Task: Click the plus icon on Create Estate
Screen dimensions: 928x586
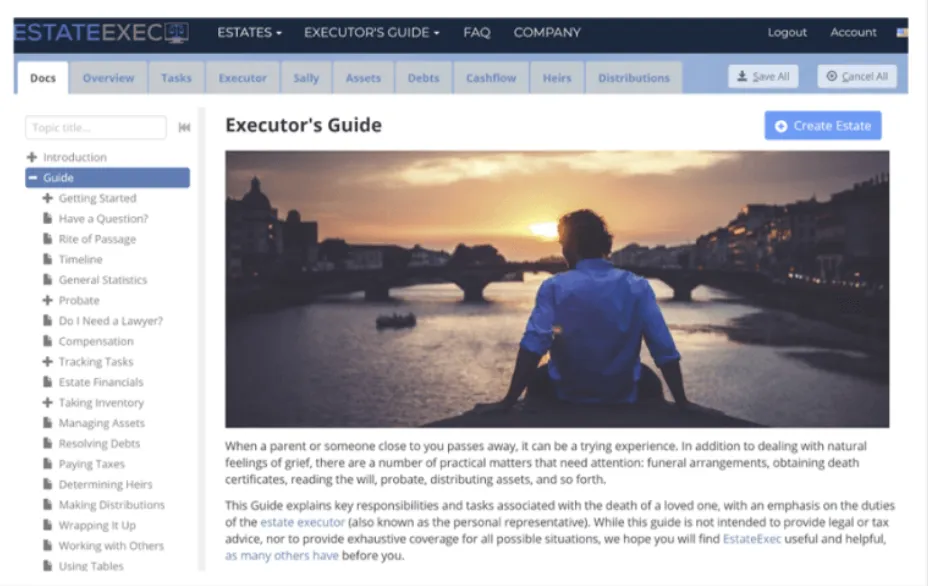Action: click(781, 126)
